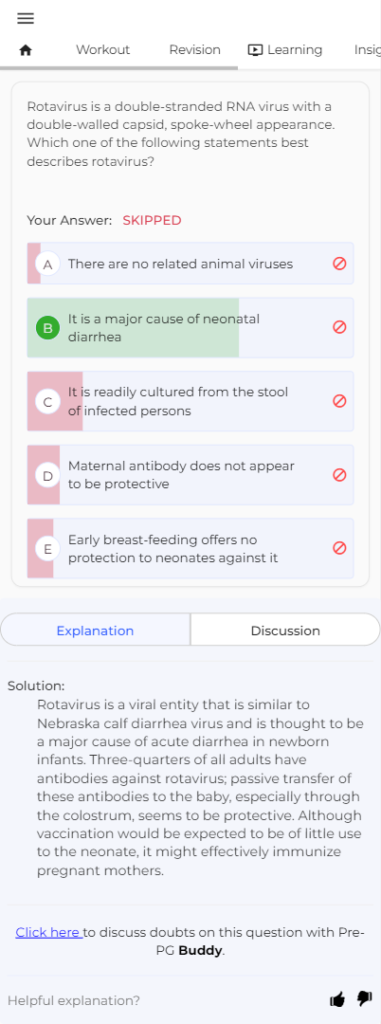Select option E circle
Viewport: 381px width, 1024px height.
(47, 549)
